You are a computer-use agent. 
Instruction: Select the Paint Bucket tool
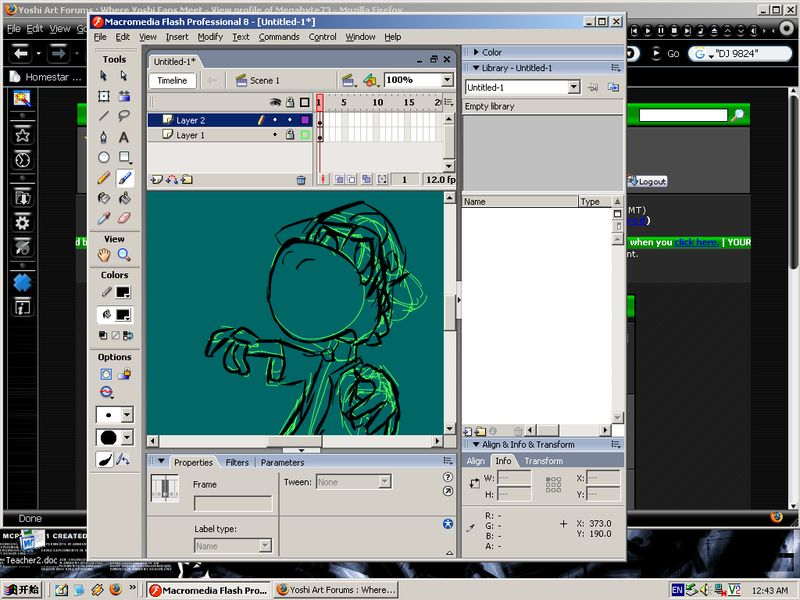point(123,198)
